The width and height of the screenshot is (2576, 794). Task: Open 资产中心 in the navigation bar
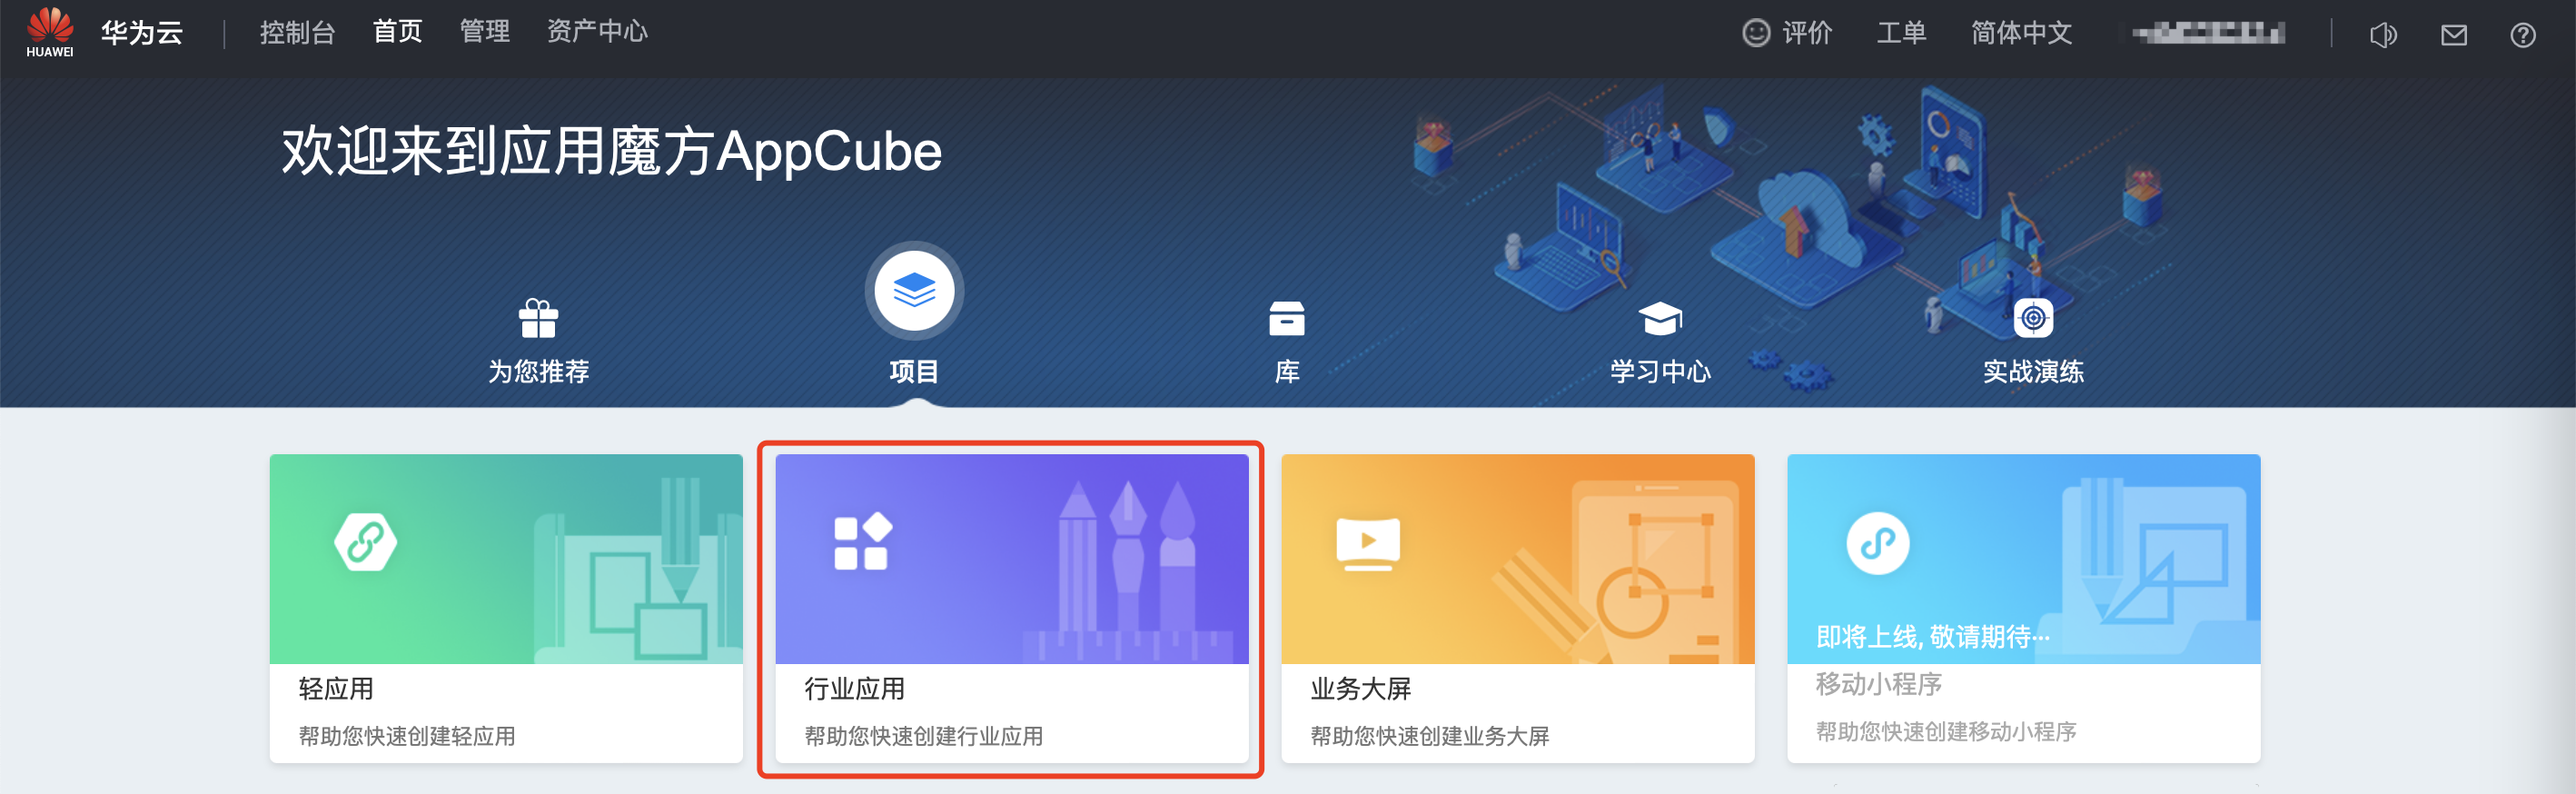[x=597, y=32]
